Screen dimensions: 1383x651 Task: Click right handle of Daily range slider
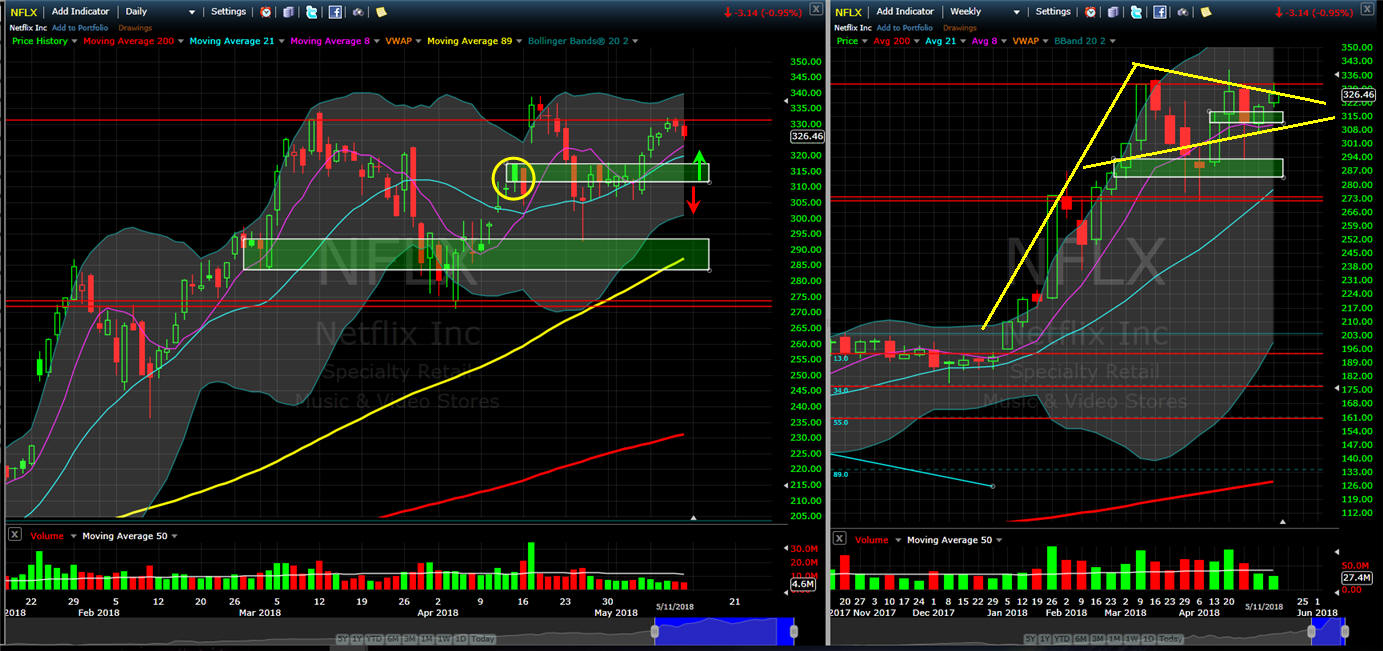[793, 631]
